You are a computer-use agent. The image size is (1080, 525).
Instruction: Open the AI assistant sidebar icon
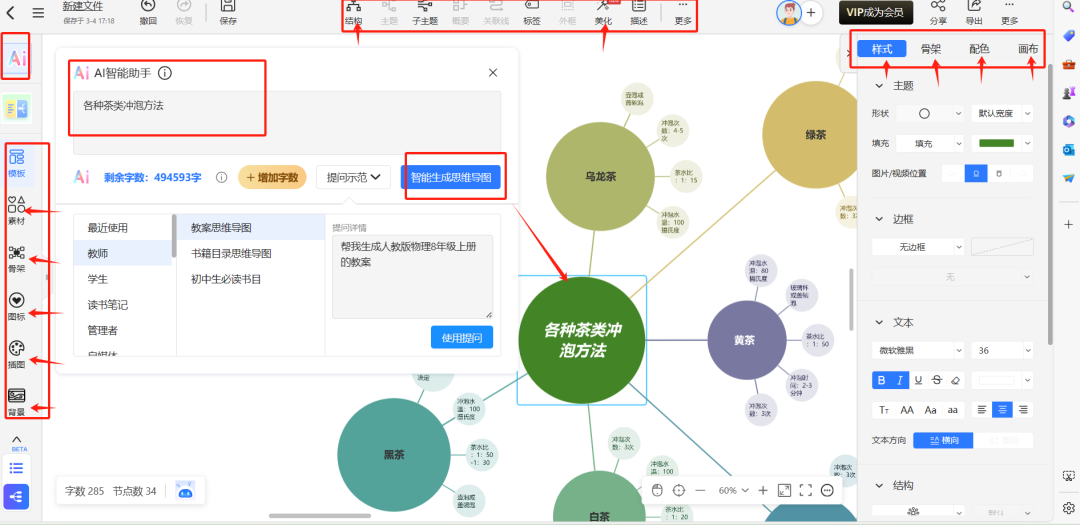17,59
